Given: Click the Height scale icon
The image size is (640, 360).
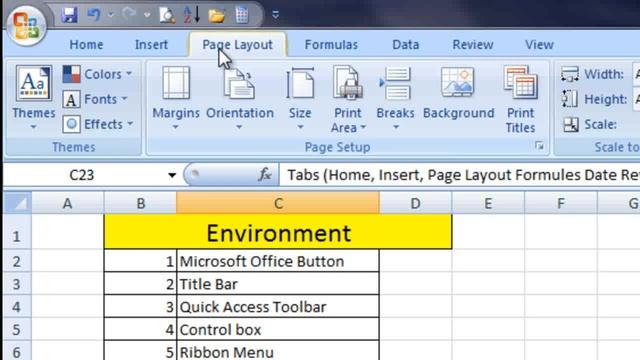Looking at the screenshot, I should click(x=569, y=99).
